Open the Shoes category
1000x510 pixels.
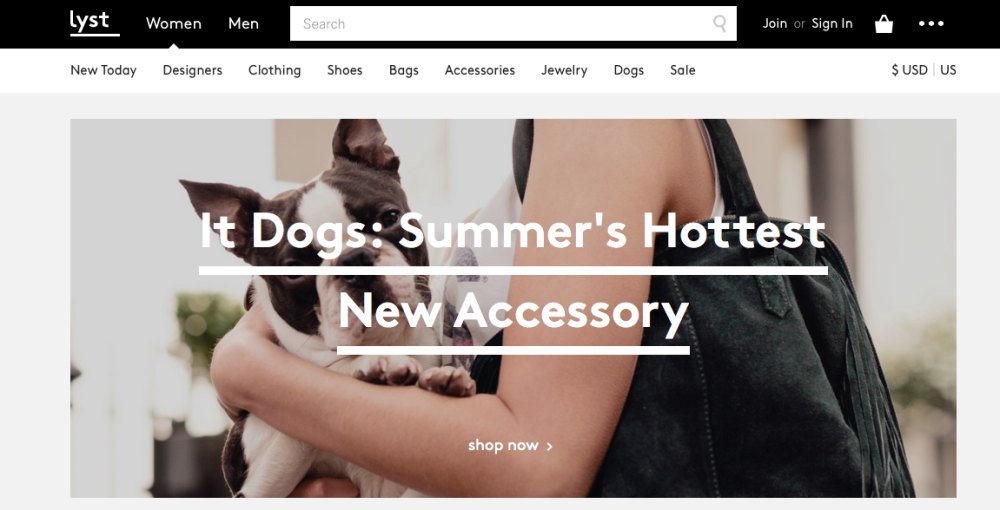pos(344,70)
